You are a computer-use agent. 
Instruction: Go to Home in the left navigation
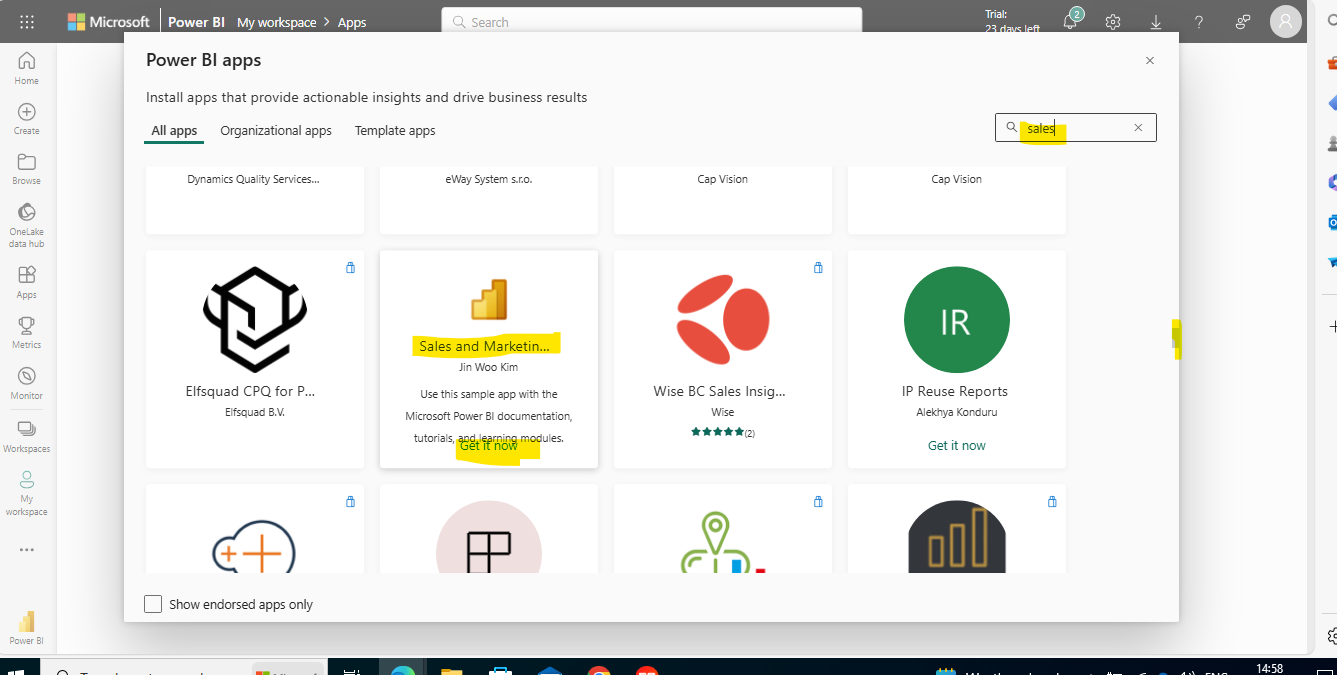pos(27,68)
